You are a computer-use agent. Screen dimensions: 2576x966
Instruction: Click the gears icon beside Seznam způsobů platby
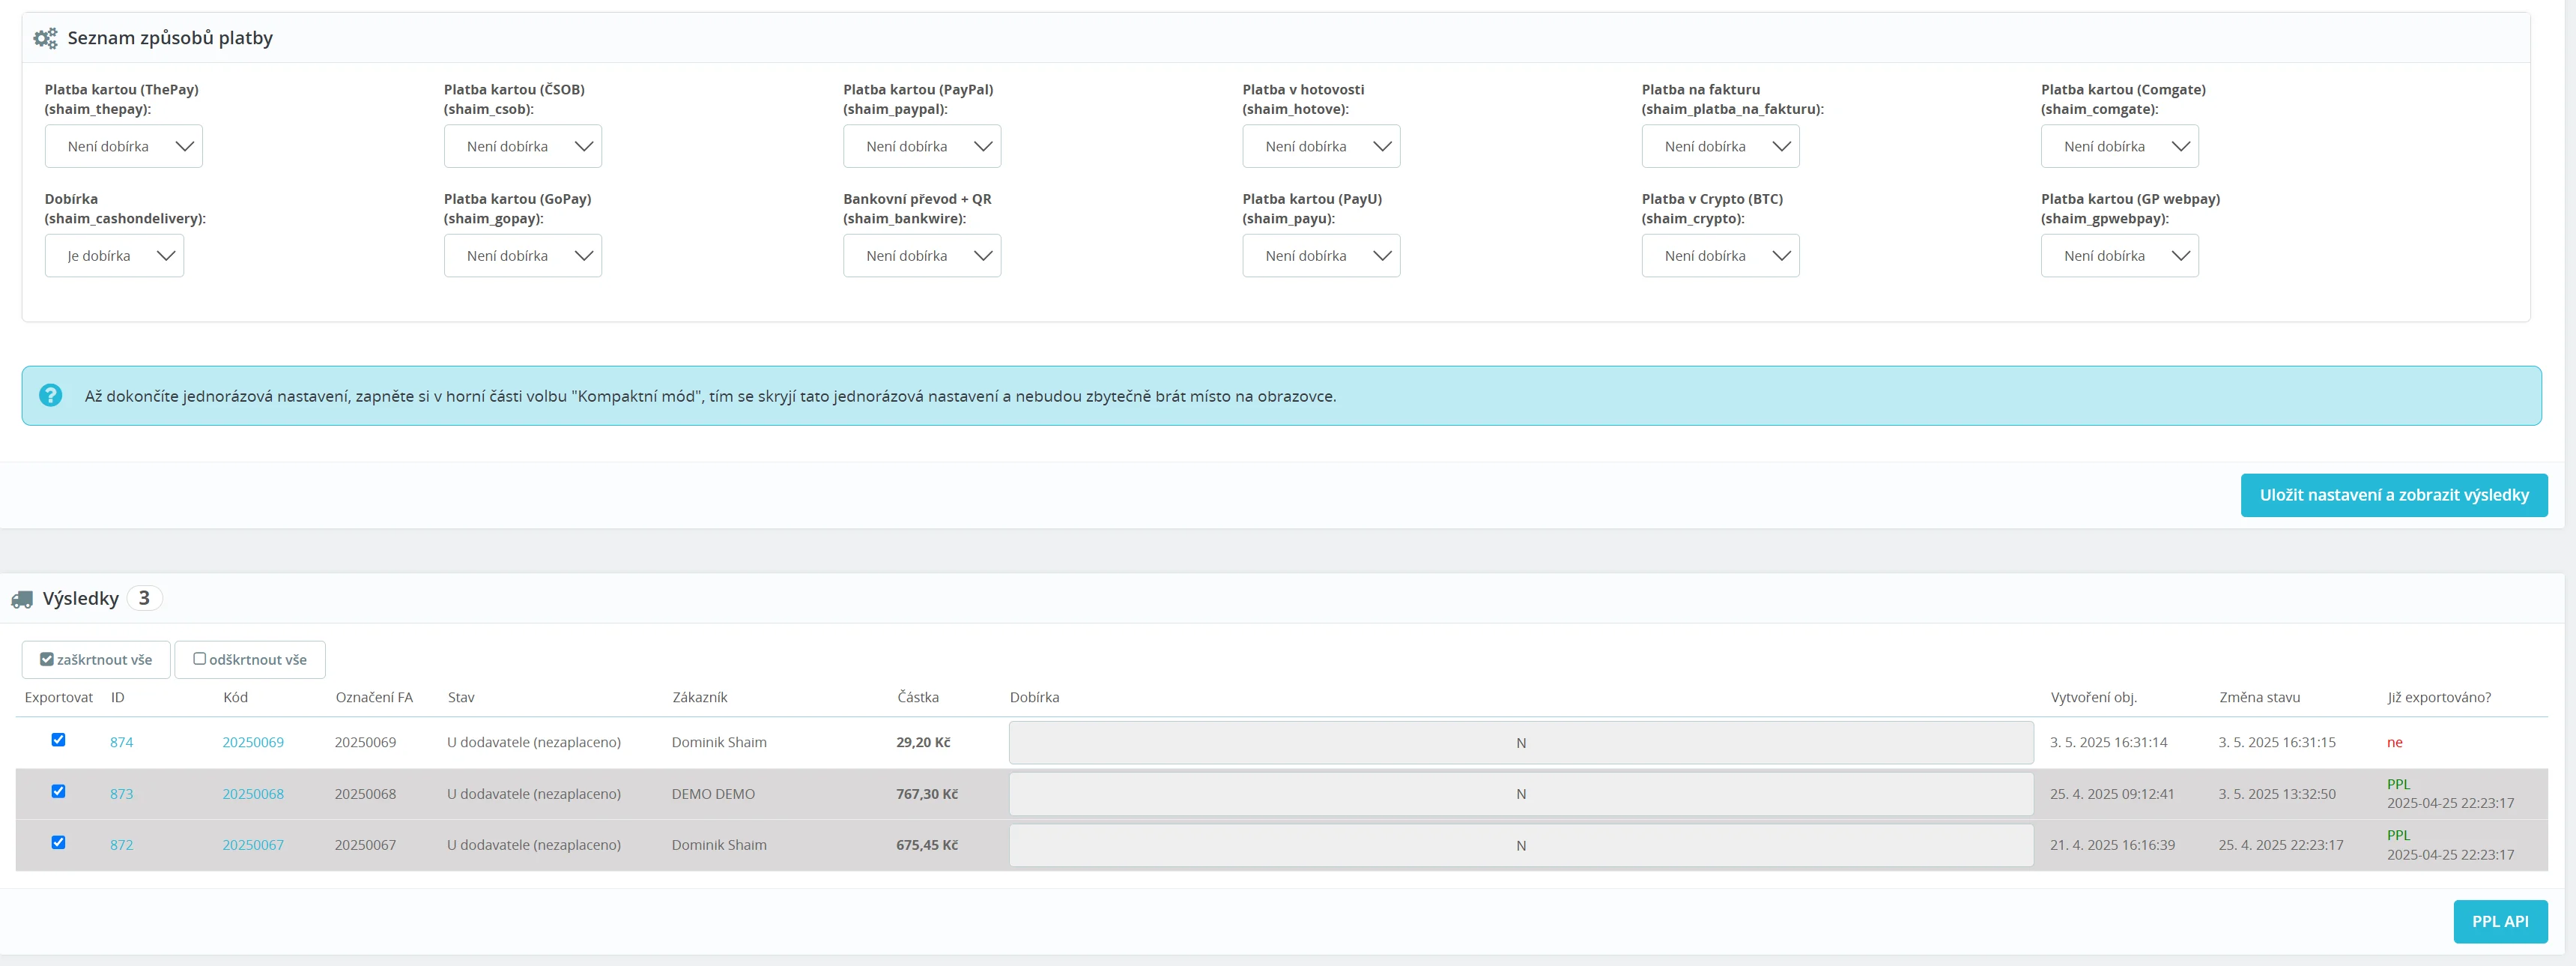[45, 39]
